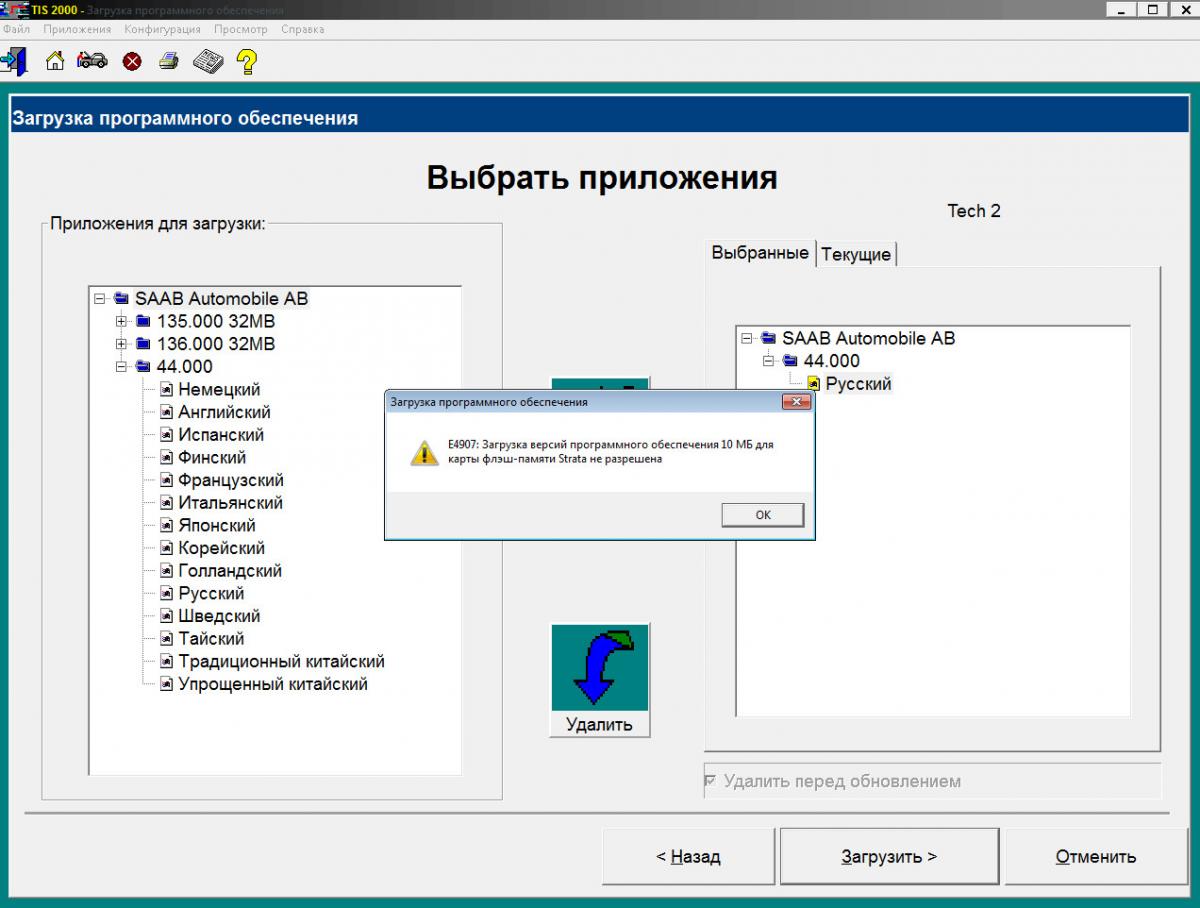1200x908 pixels.
Task: Click the file icon beside Испанский
Action: (167, 435)
